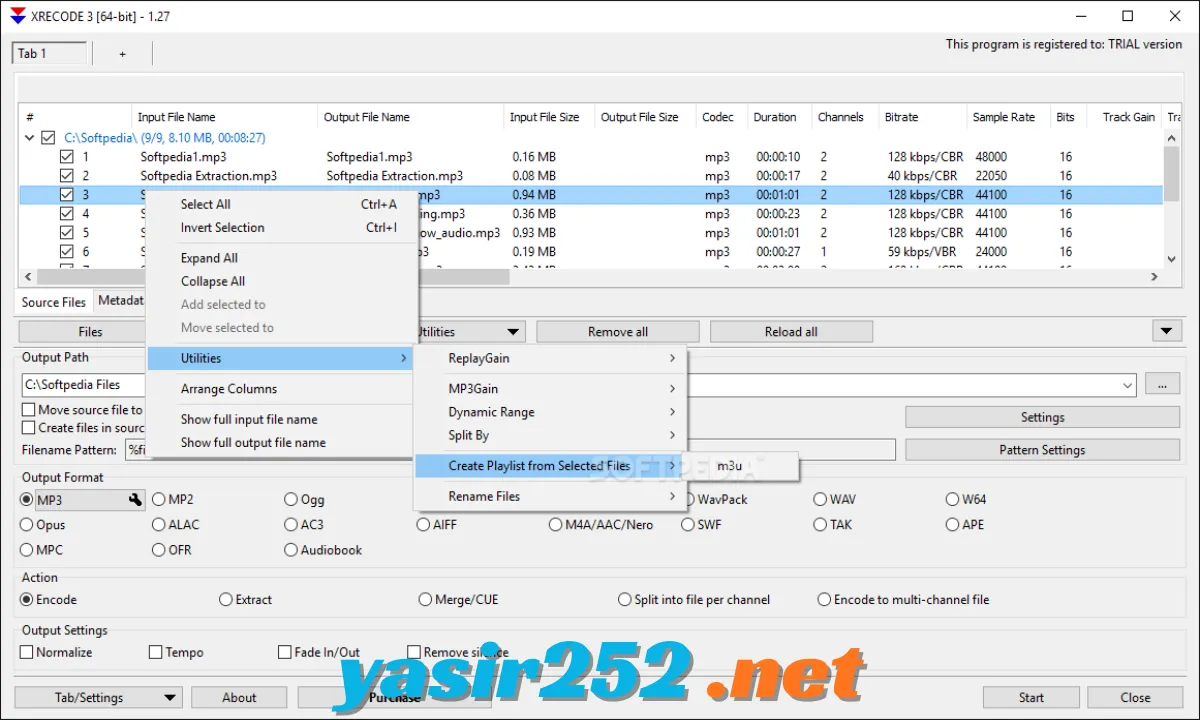
Task: Click the file list vertical scrollbar down arrow
Action: [x=1172, y=261]
